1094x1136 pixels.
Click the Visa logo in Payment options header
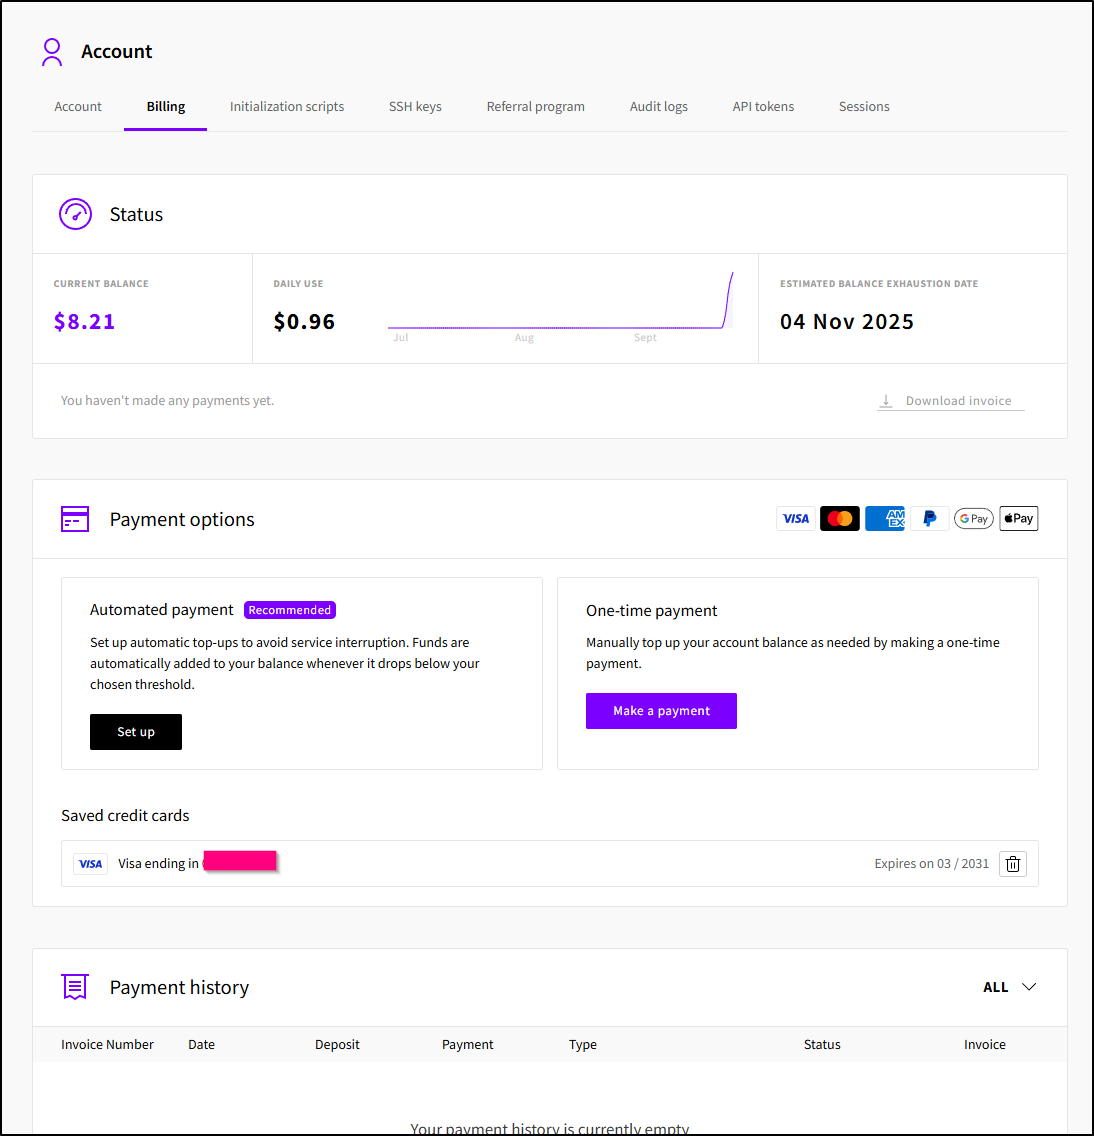[796, 519]
